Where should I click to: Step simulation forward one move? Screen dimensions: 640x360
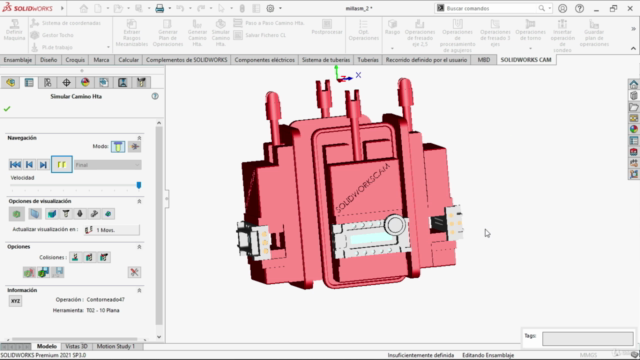pyautogui.click(x=43, y=164)
